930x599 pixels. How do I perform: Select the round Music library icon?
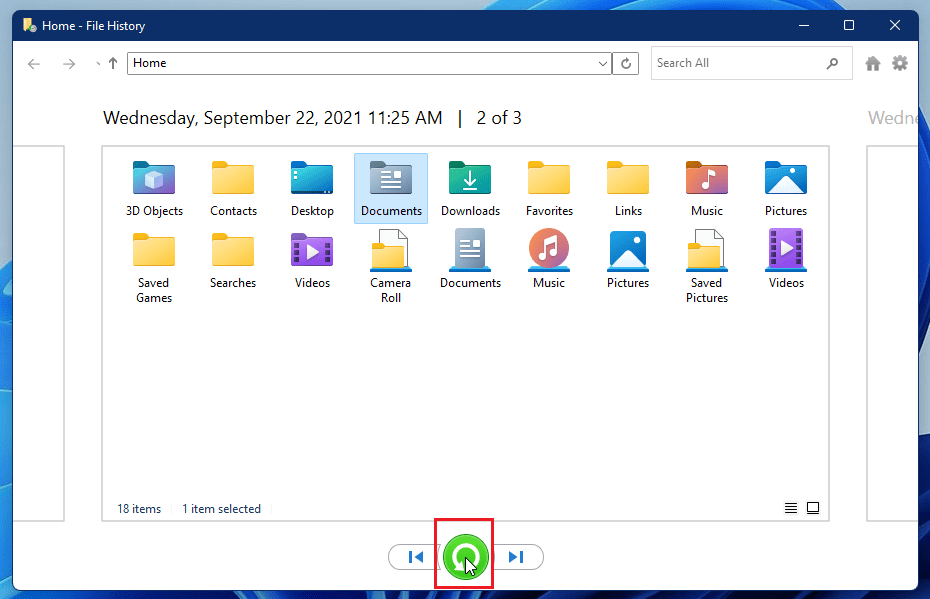coord(549,249)
